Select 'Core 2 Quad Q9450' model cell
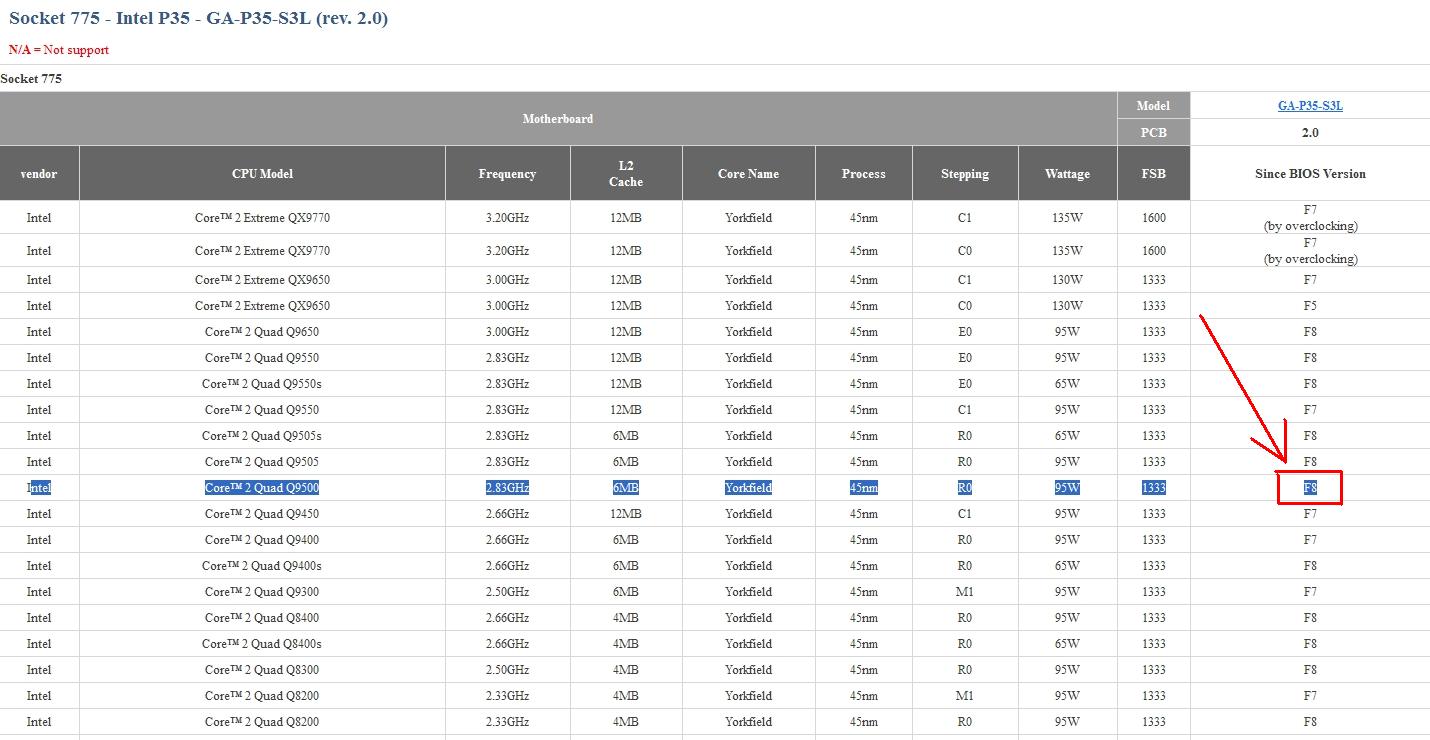The height and width of the screenshot is (740, 1430). pos(262,514)
